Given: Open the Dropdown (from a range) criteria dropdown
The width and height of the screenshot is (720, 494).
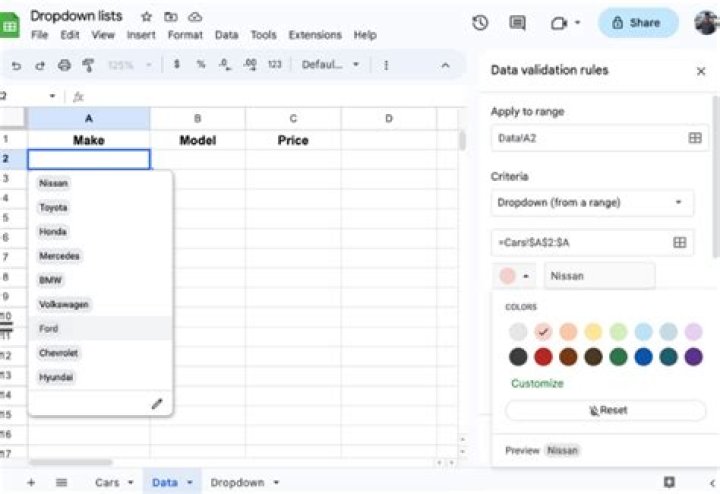Looking at the screenshot, I should tap(592, 202).
